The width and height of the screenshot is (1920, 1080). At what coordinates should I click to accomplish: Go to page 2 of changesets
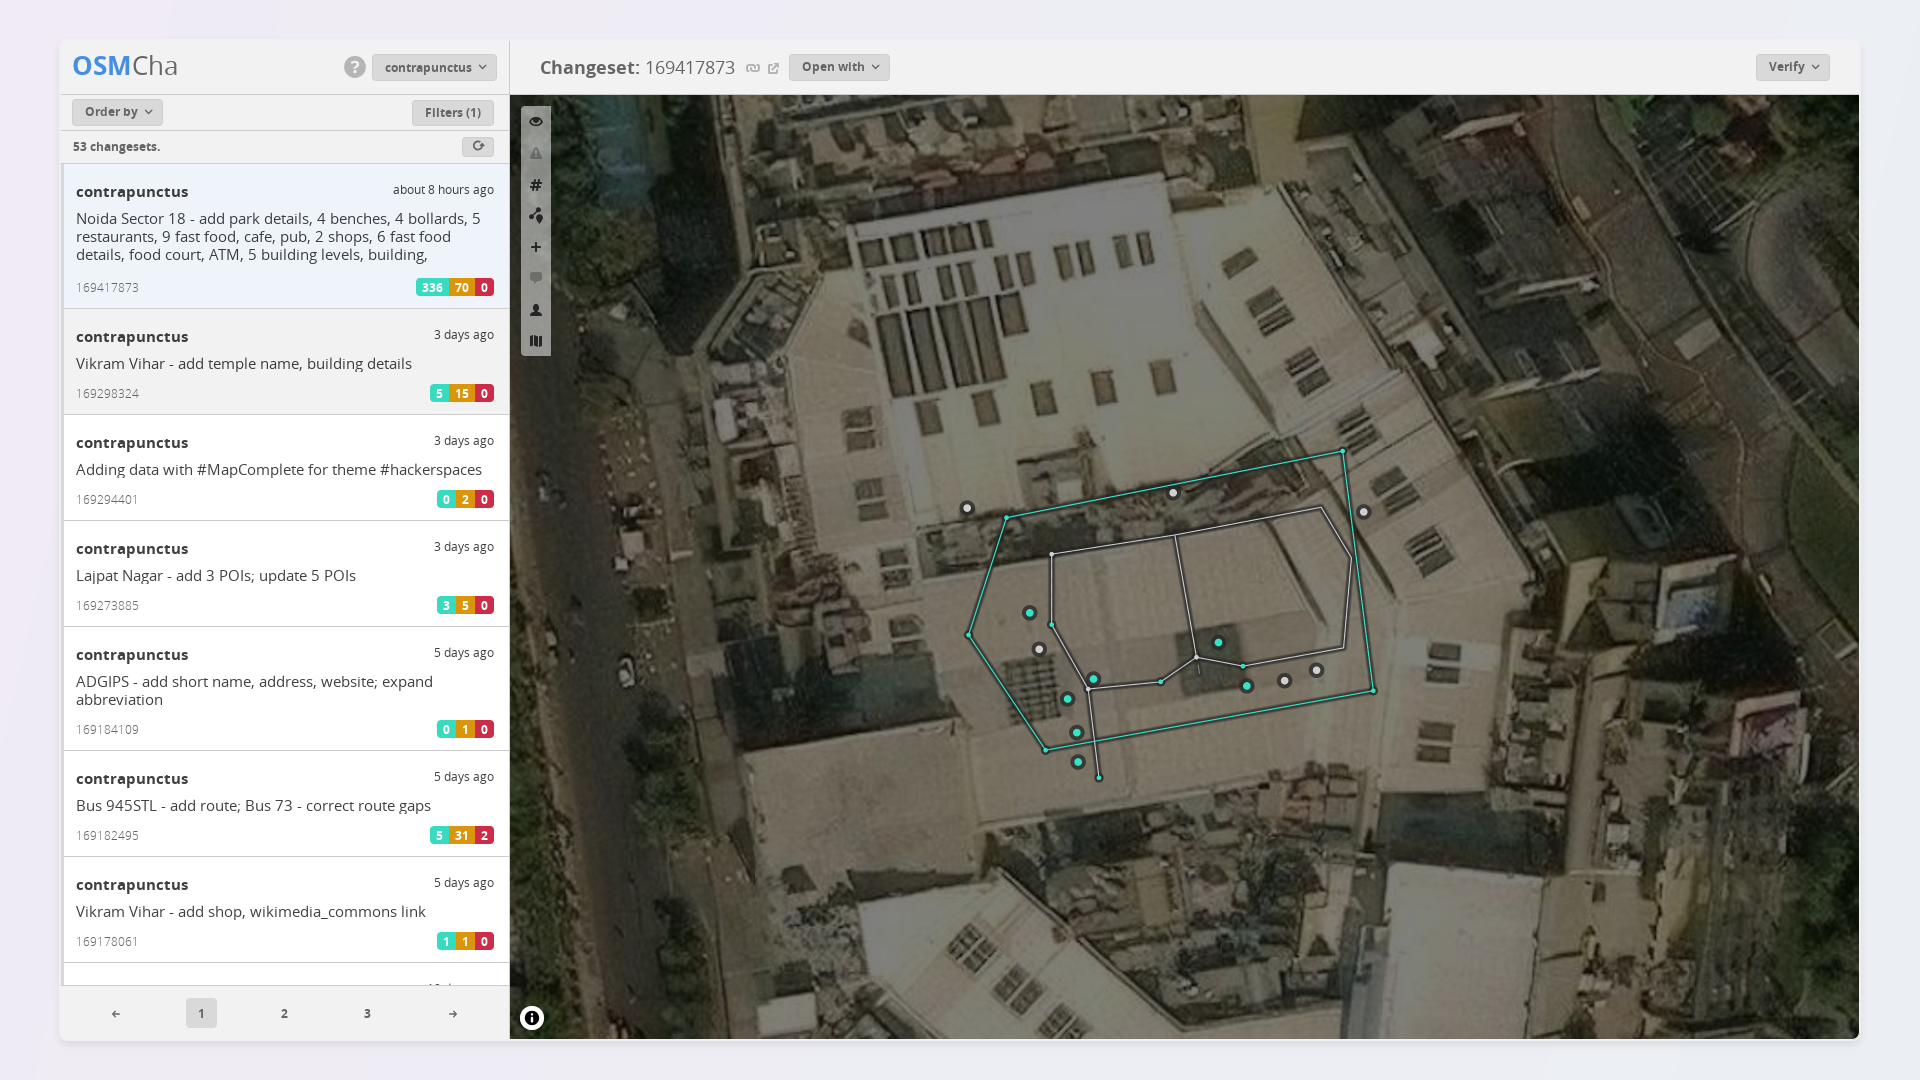[x=284, y=1013]
